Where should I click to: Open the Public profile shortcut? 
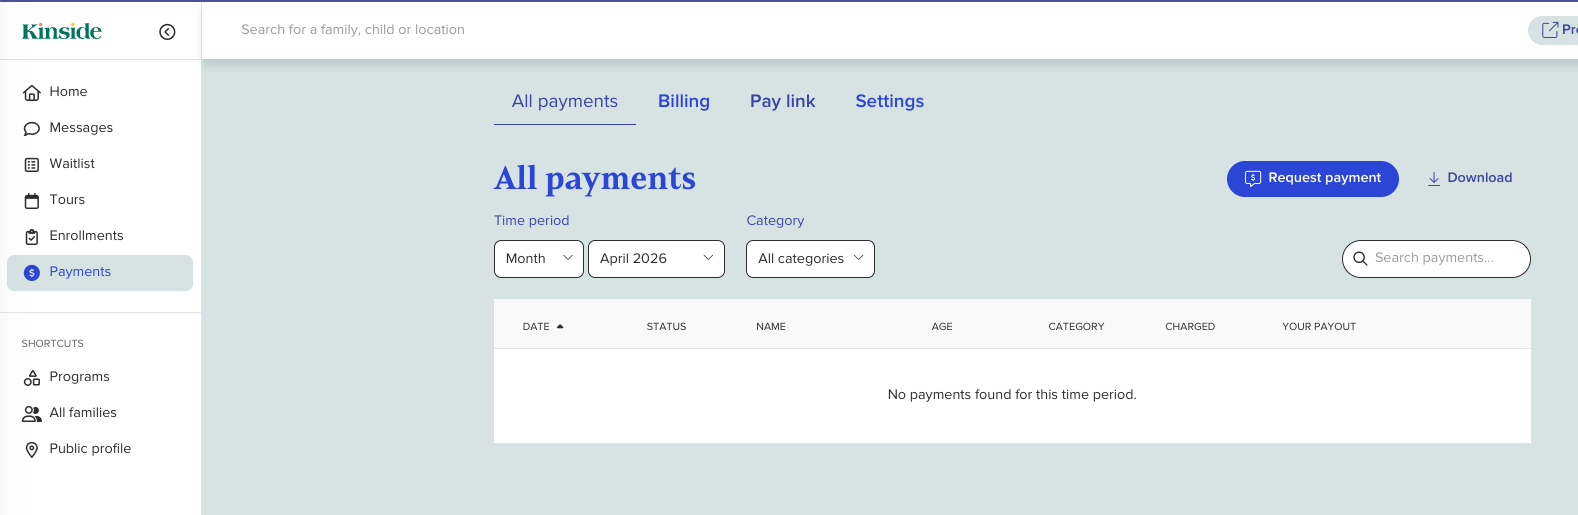point(100,449)
